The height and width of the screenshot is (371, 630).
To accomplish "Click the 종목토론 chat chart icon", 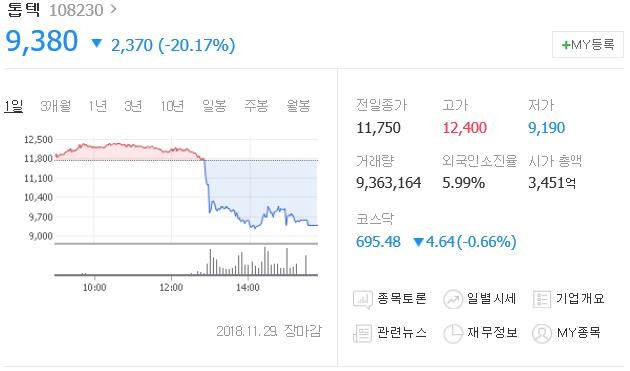I will [x=362, y=300].
